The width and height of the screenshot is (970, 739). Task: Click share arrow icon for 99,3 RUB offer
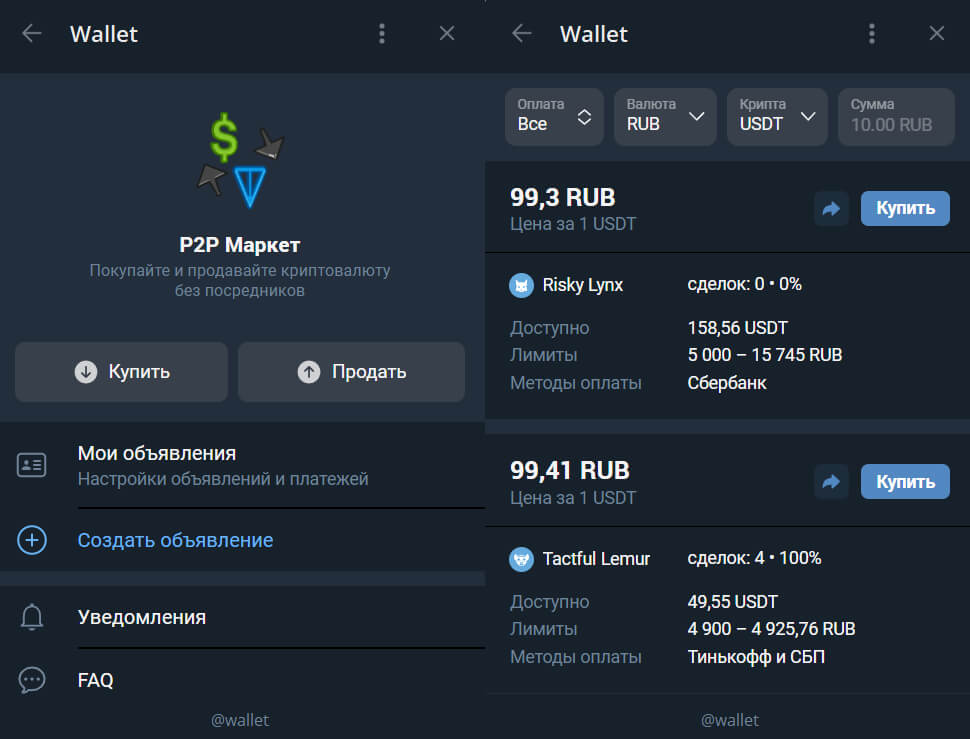(831, 208)
